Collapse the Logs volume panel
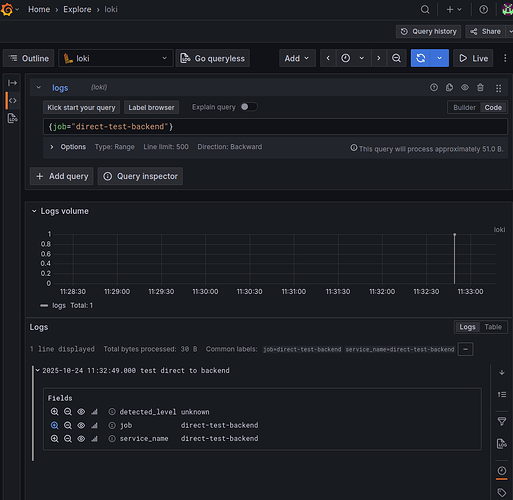Image resolution: width=513 pixels, height=500 pixels. [34, 211]
